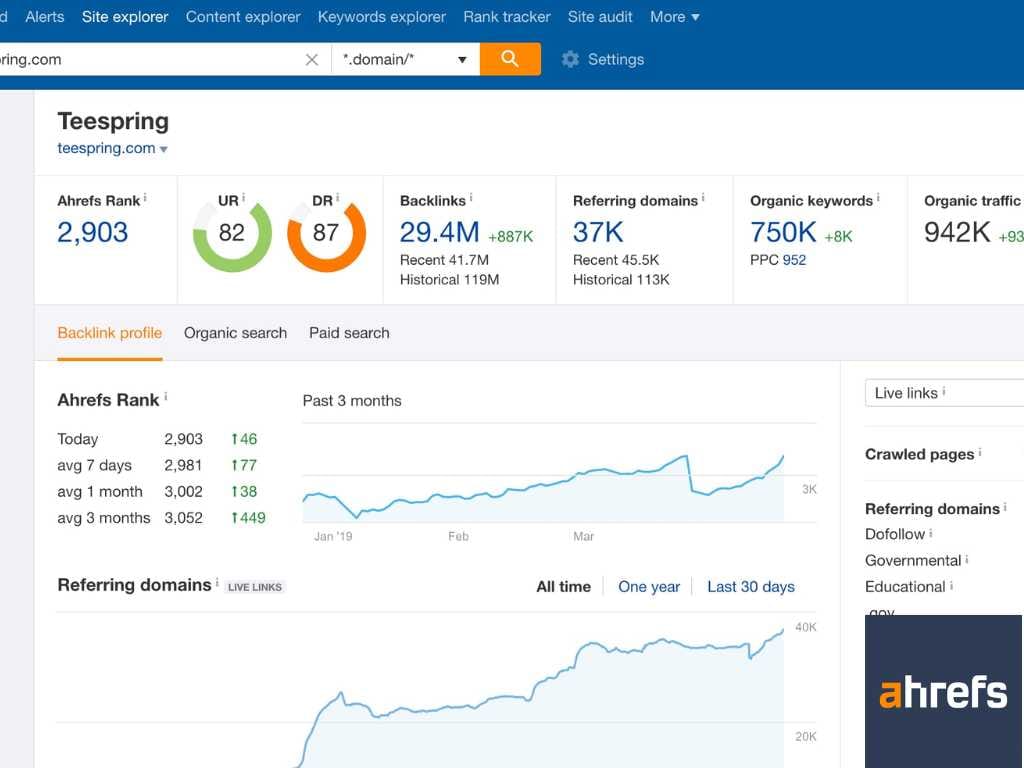Open Rank tracker in the top navigation
Viewport: 1024px width, 768px height.
coord(507,17)
